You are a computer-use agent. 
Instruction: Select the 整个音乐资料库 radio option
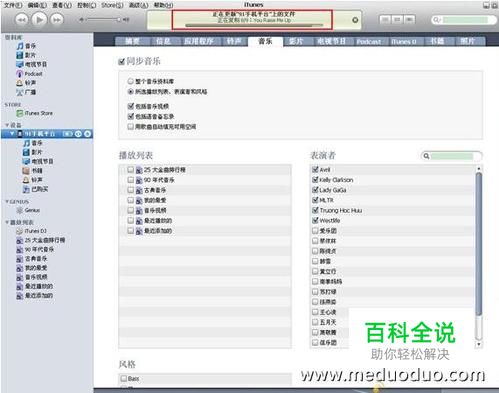(x=131, y=81)
